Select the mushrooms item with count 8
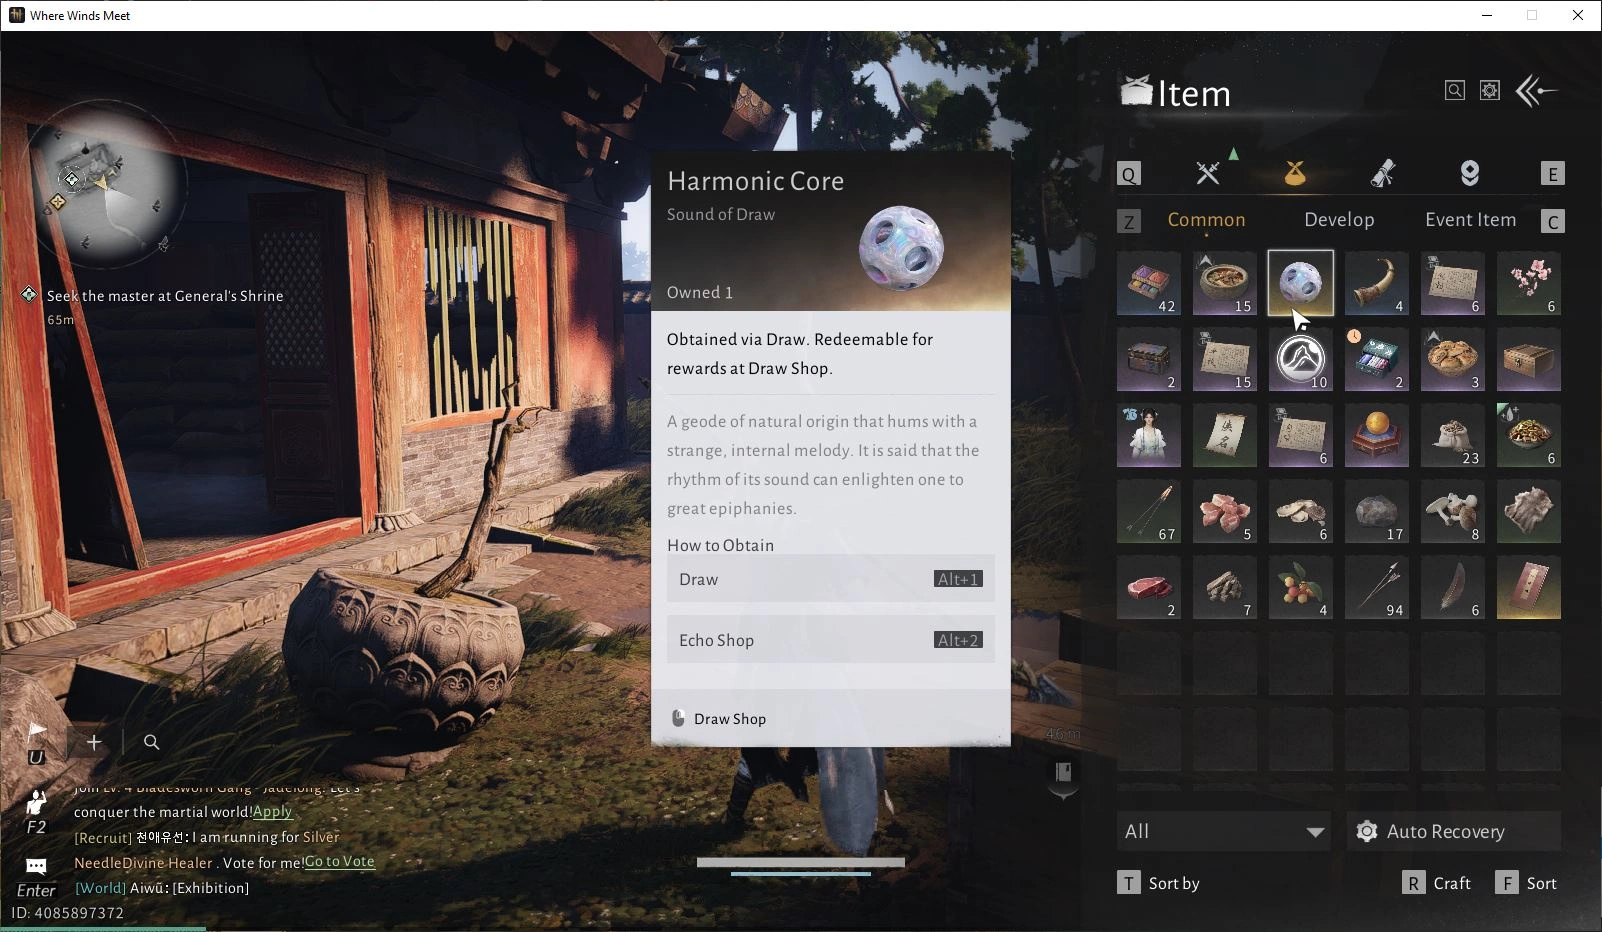 pyautogui.click(x=1453, y=511)
